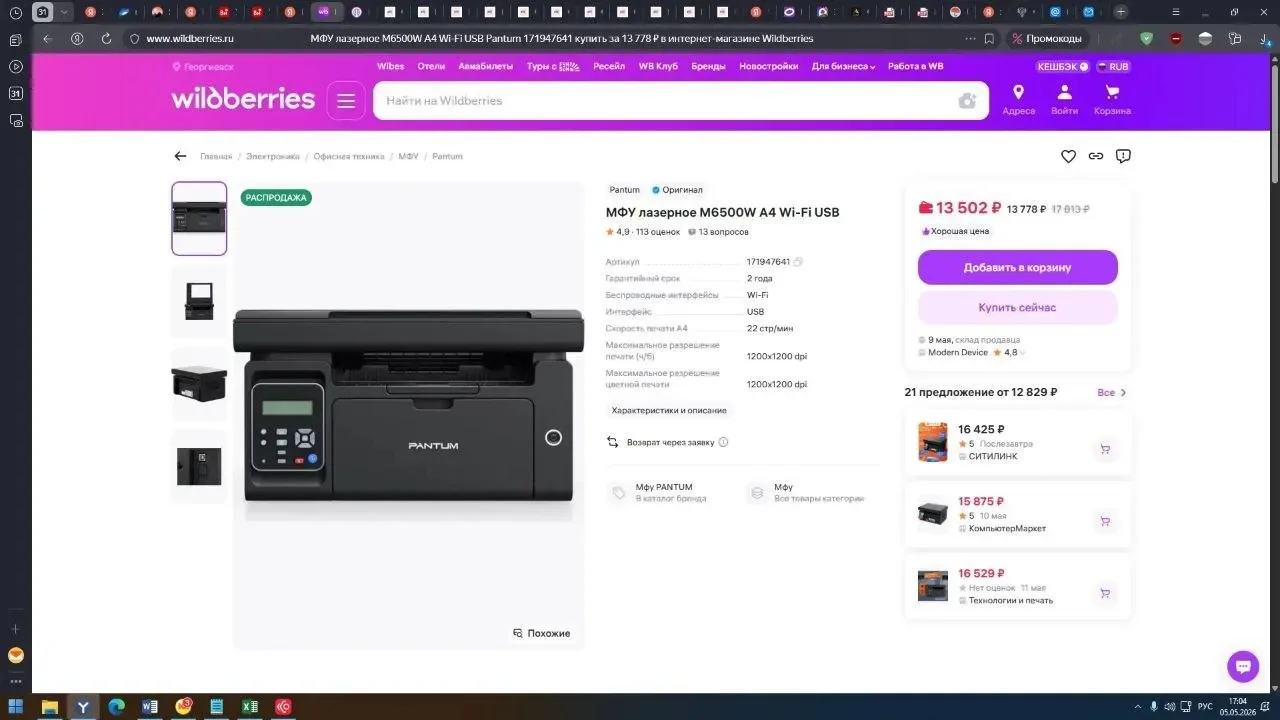This screenshot has width=1280, height=720.
Task: Expand the Для бизнеса dropdown menu
Action: pos(843,67)
